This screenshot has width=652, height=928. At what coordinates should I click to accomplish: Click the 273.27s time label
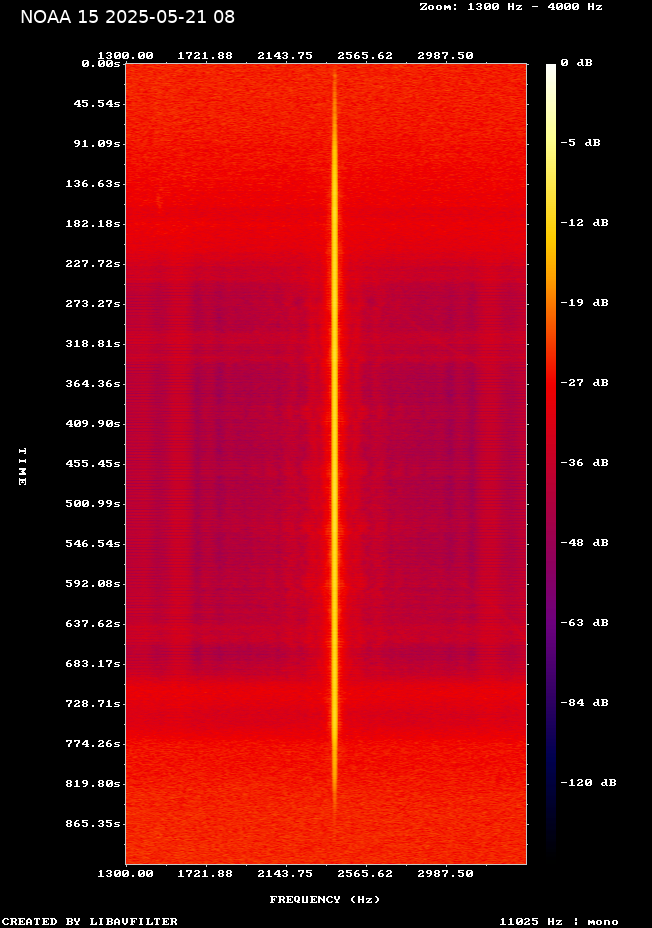93,304
